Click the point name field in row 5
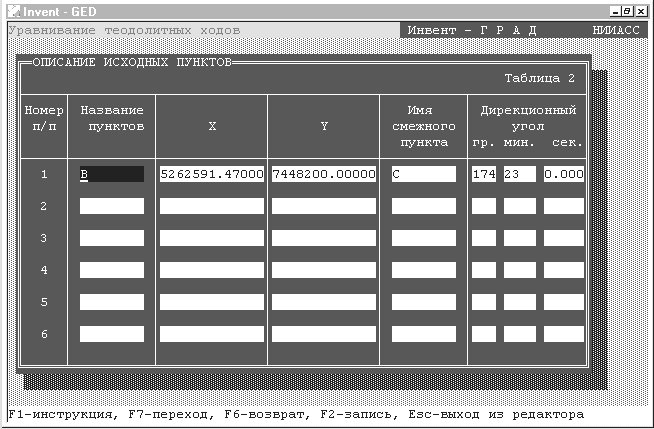 click(x=112, y=302)
